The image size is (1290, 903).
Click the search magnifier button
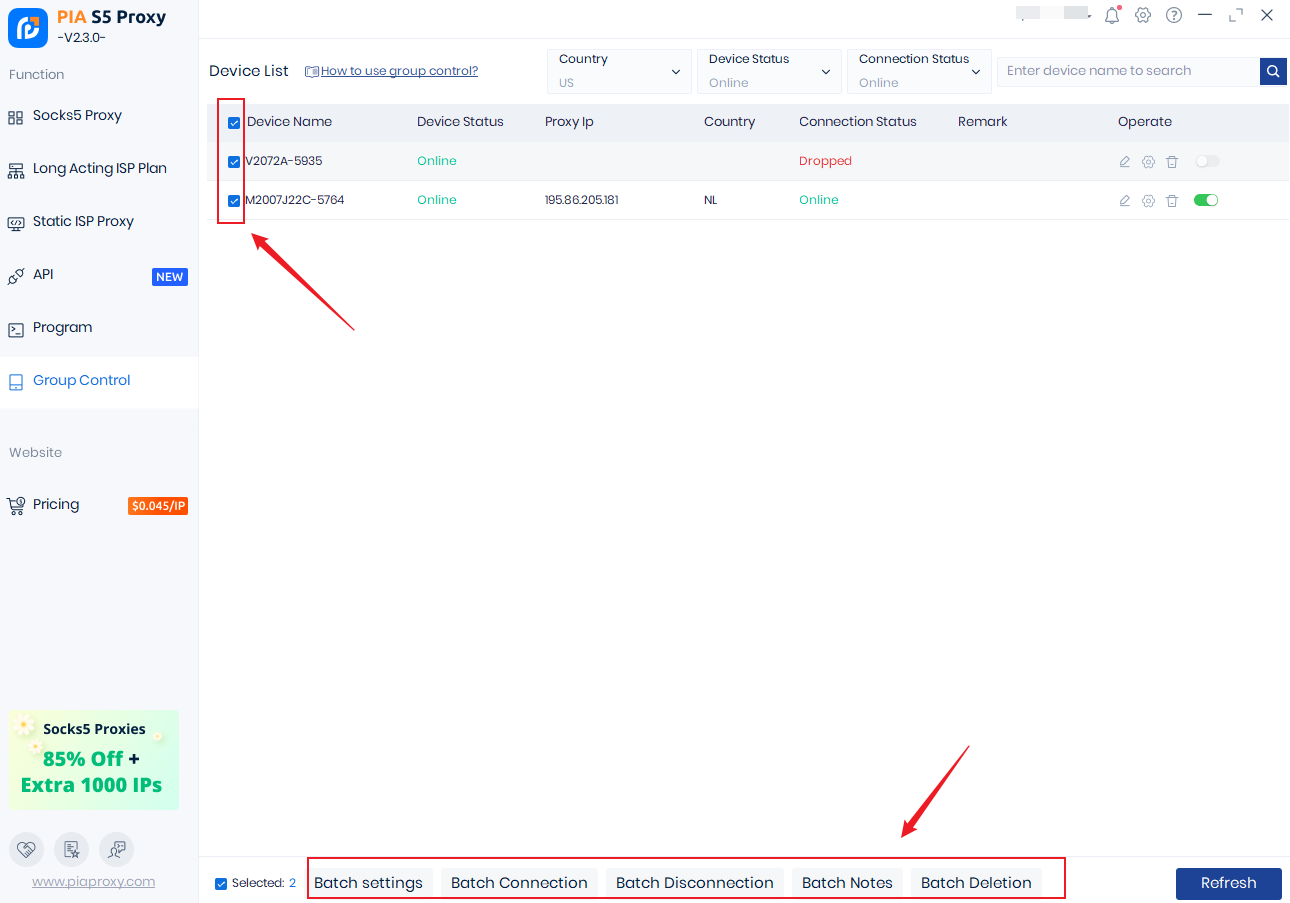click(x=1273, y=71)
